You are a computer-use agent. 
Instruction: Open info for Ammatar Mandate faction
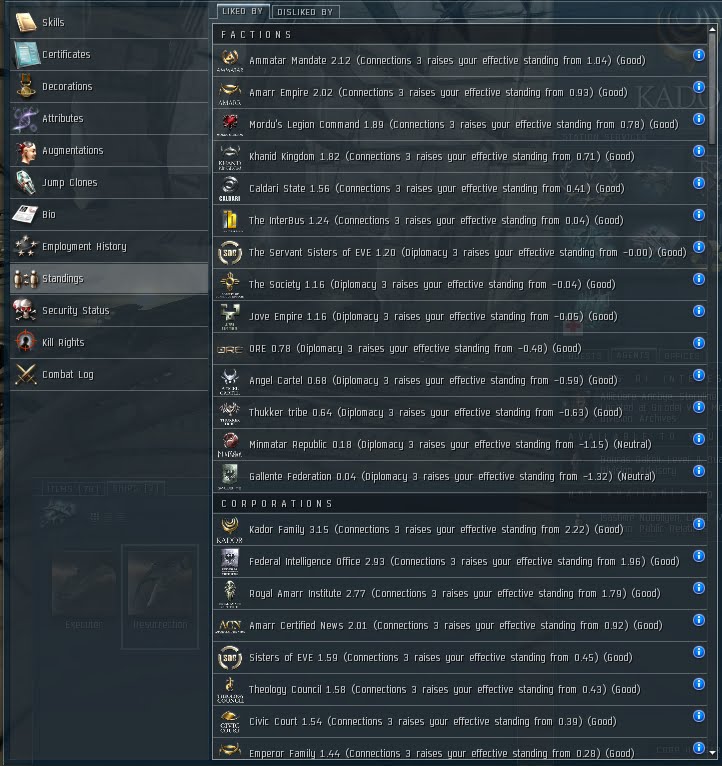pos(699,55)
